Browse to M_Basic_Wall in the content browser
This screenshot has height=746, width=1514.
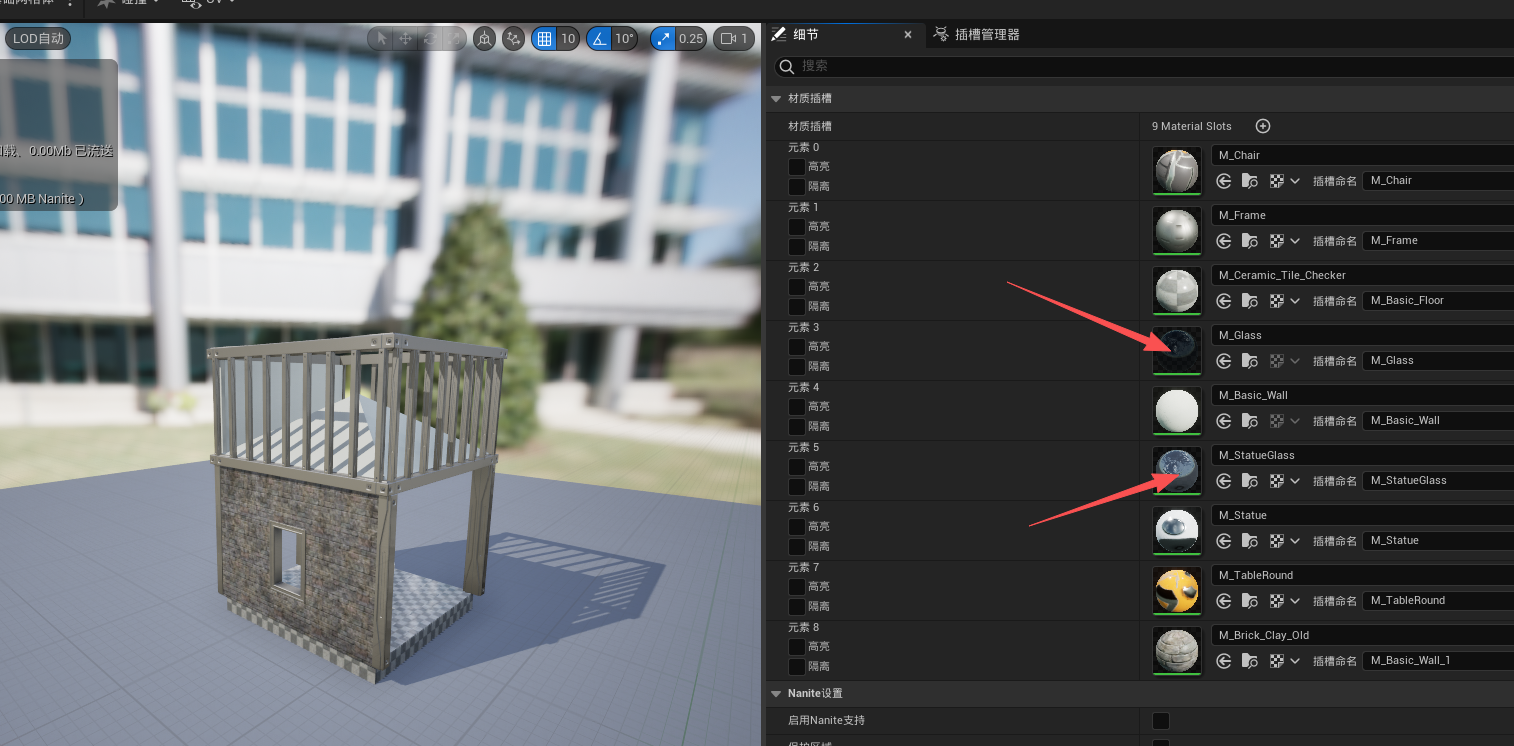tap(1250, 421)
